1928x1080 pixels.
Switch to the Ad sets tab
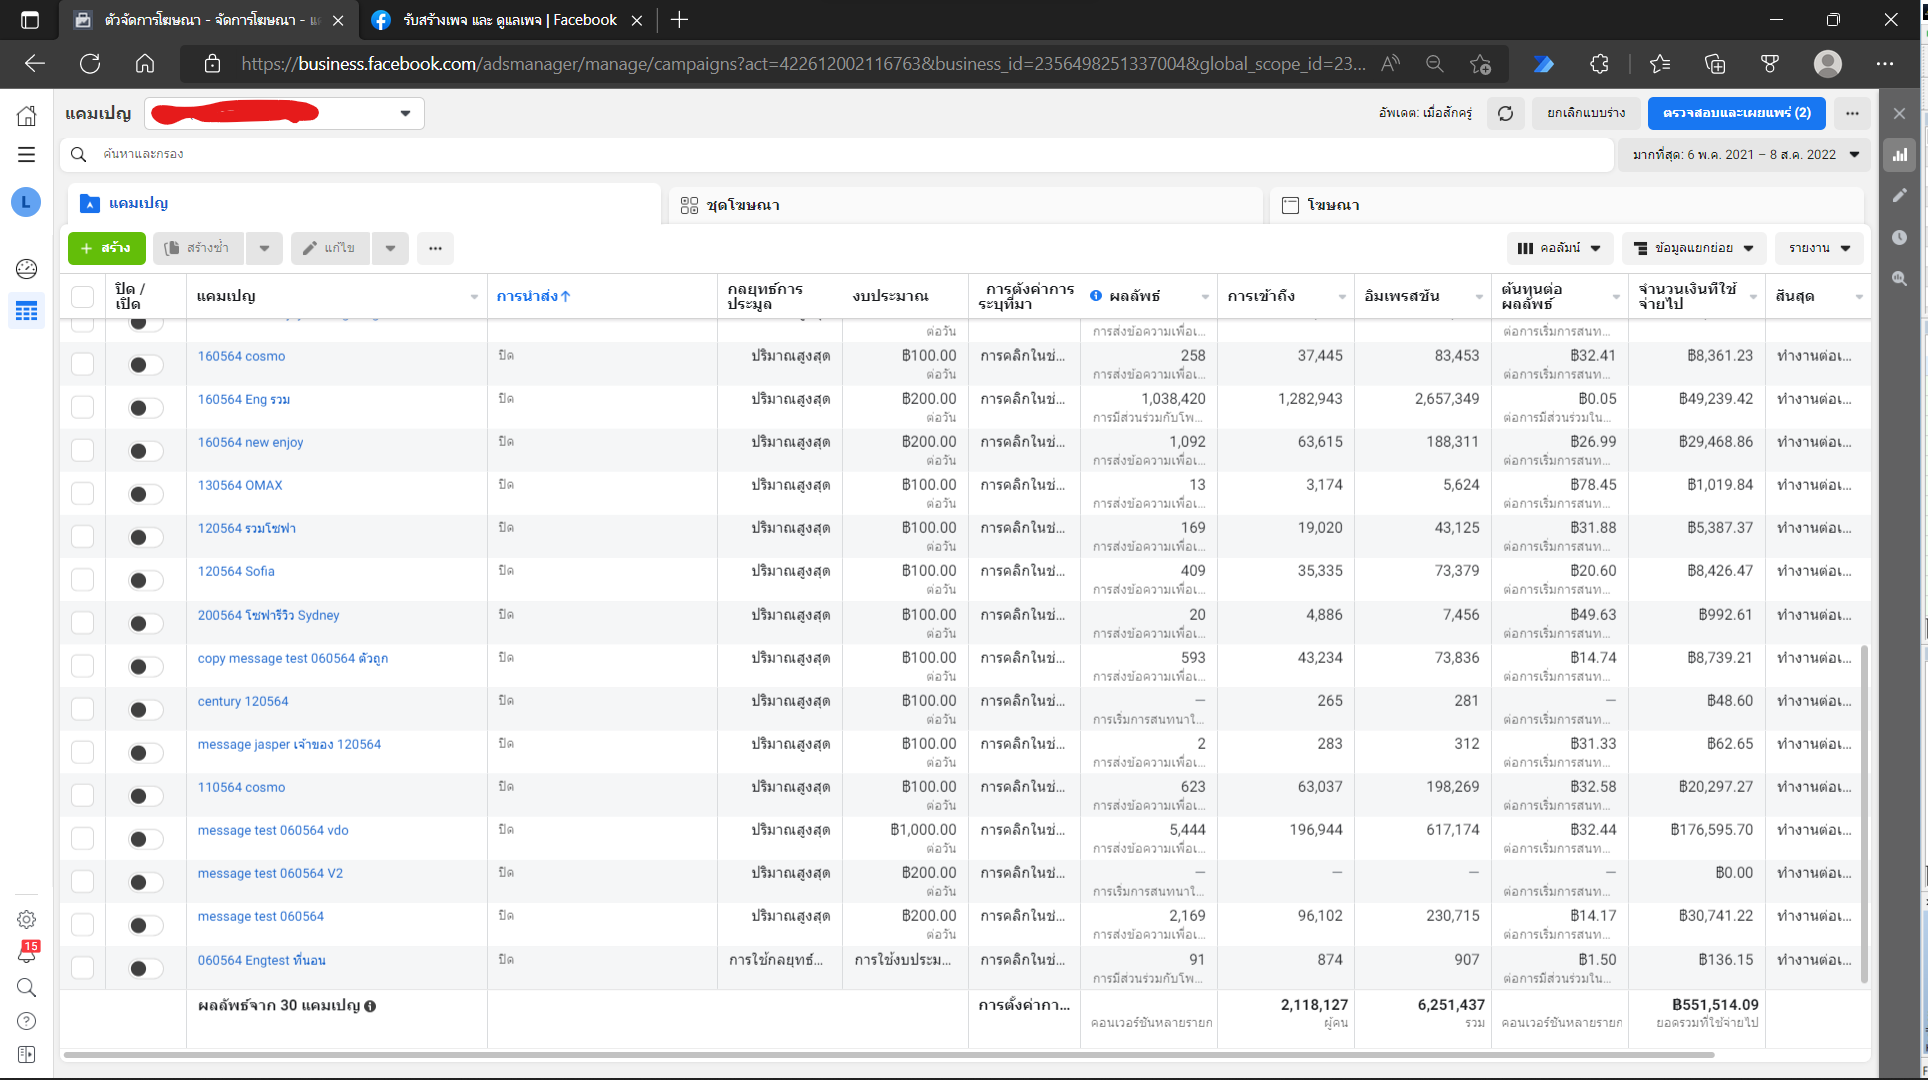click(965, 205)
